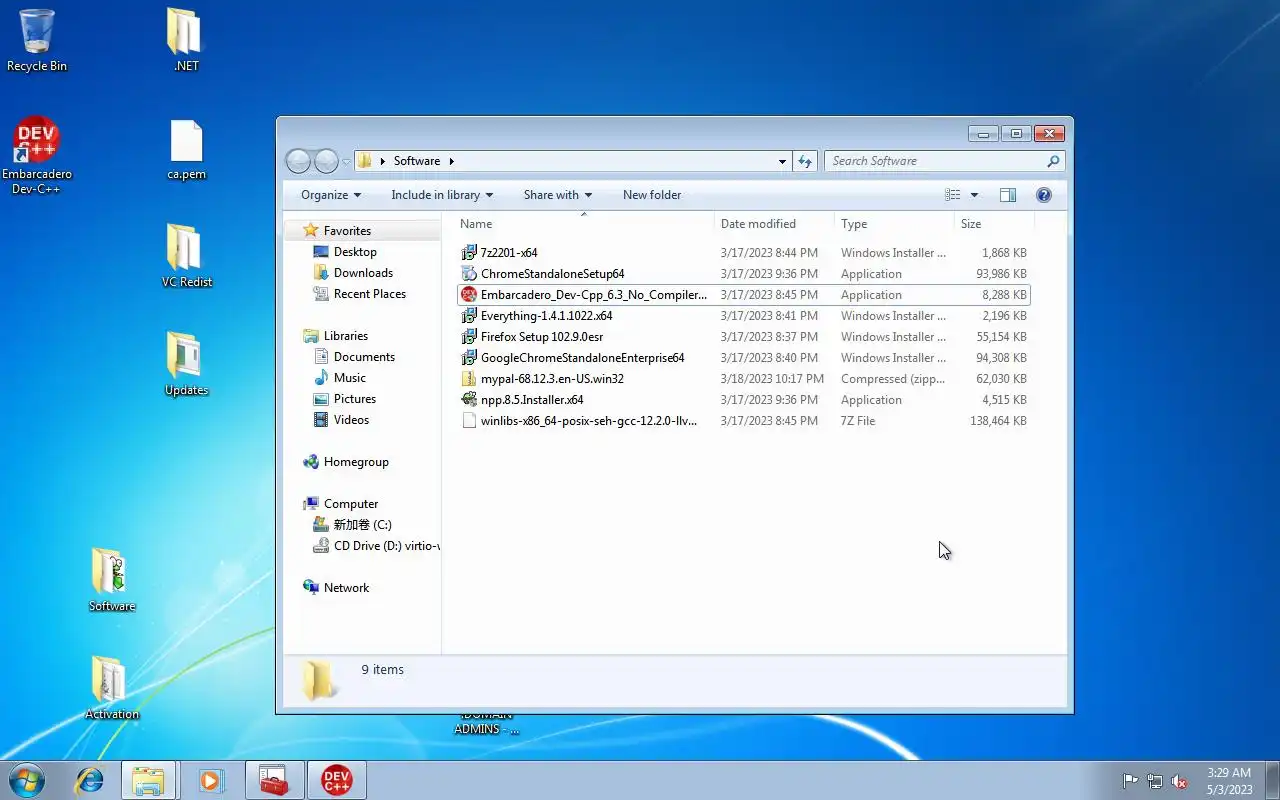This screenshot has height=800, width=1280.
Task: Click the npp.8.5.Installer.x64 file icon
Action: tap(469, 400)
